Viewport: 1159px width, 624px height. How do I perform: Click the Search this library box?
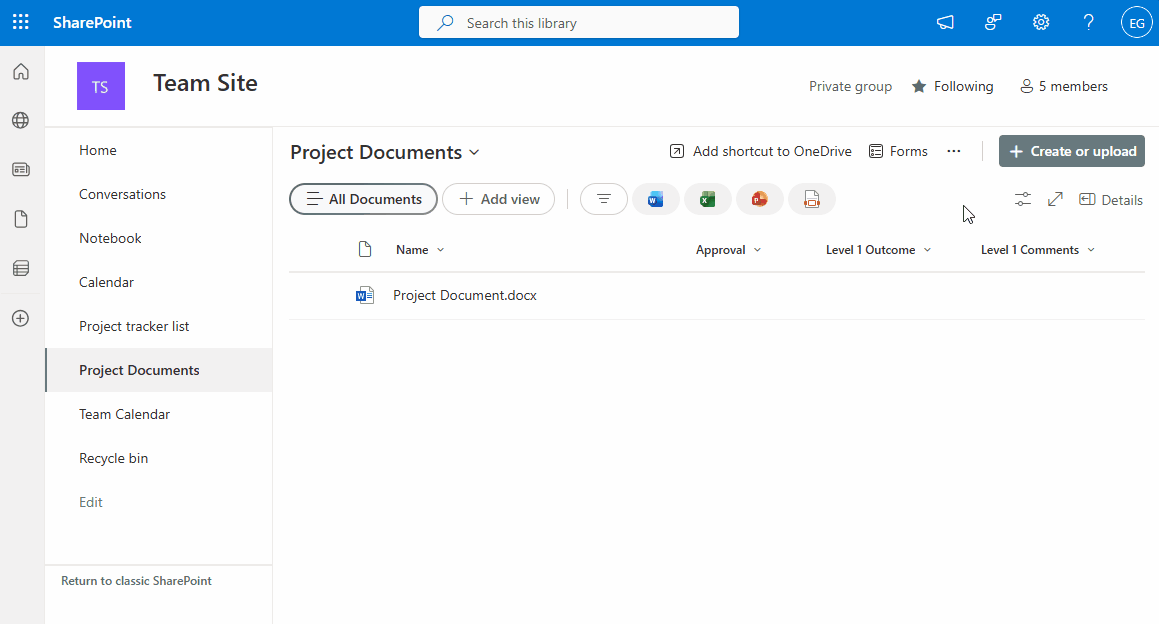pyautogui.click(x=579, y=22)
